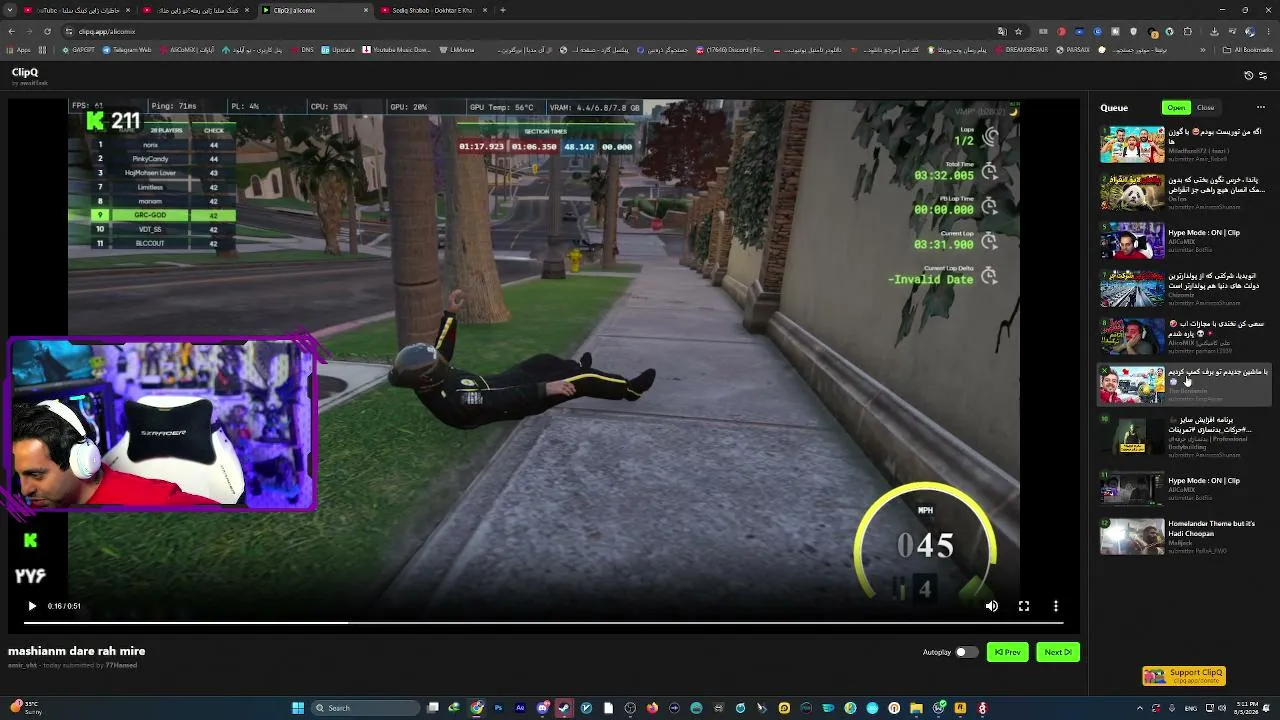Open File Explorer from the taskbar

[916, 708]
